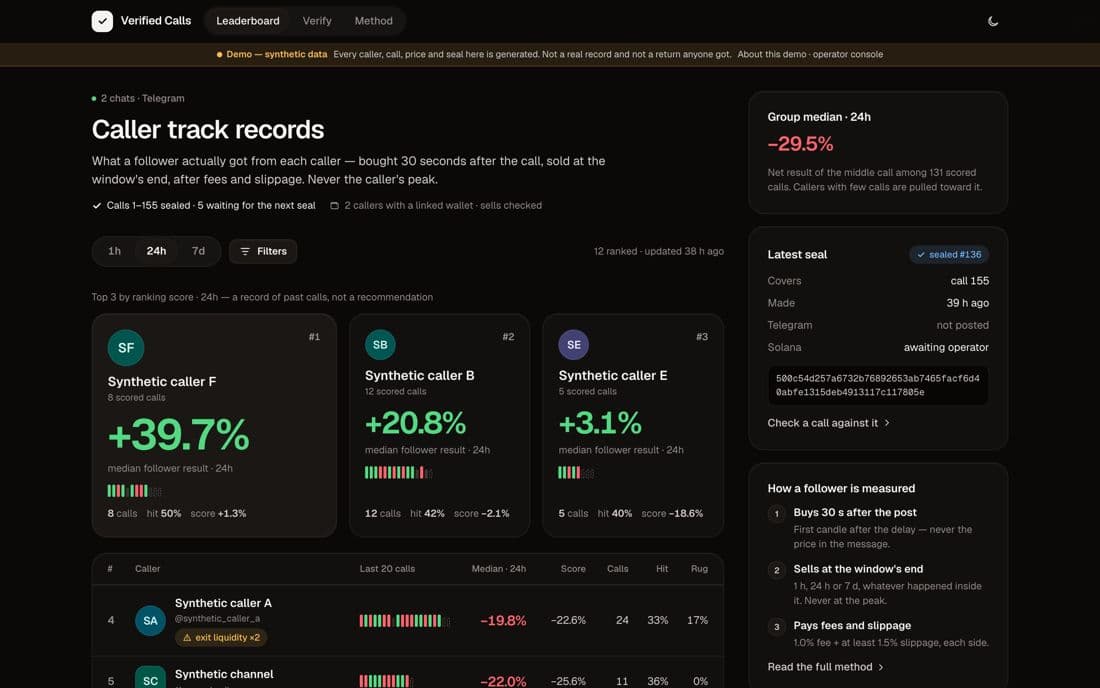Click the Buys 30 s after the post heading
Screen dimensions: 1100x688
coord(854,513)
